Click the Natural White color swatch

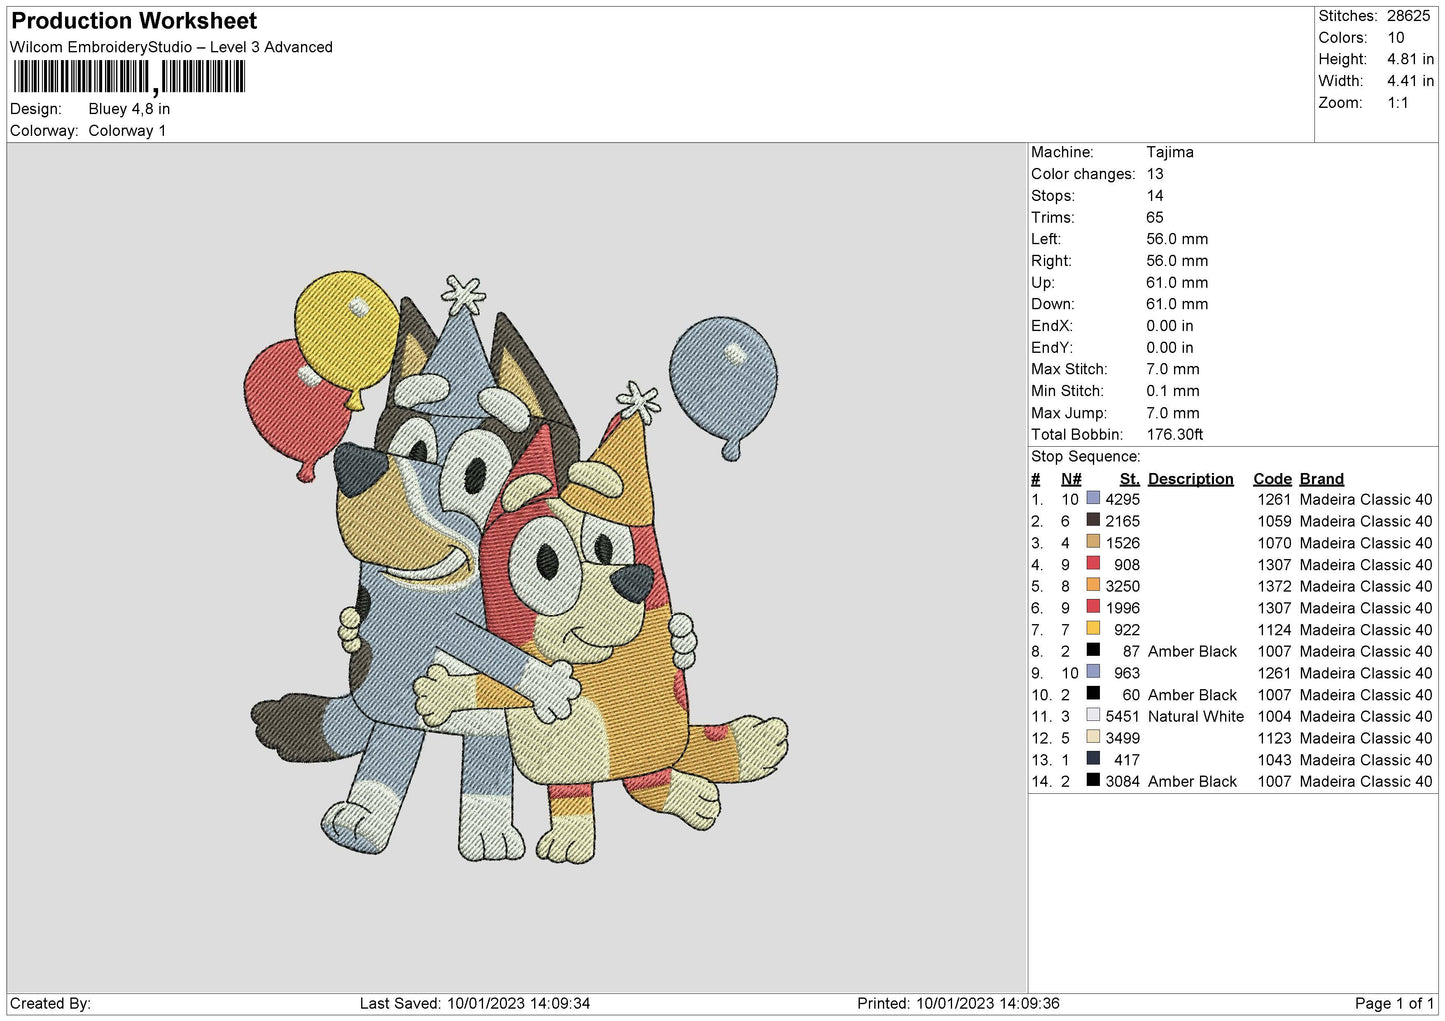pos(1093,716)
